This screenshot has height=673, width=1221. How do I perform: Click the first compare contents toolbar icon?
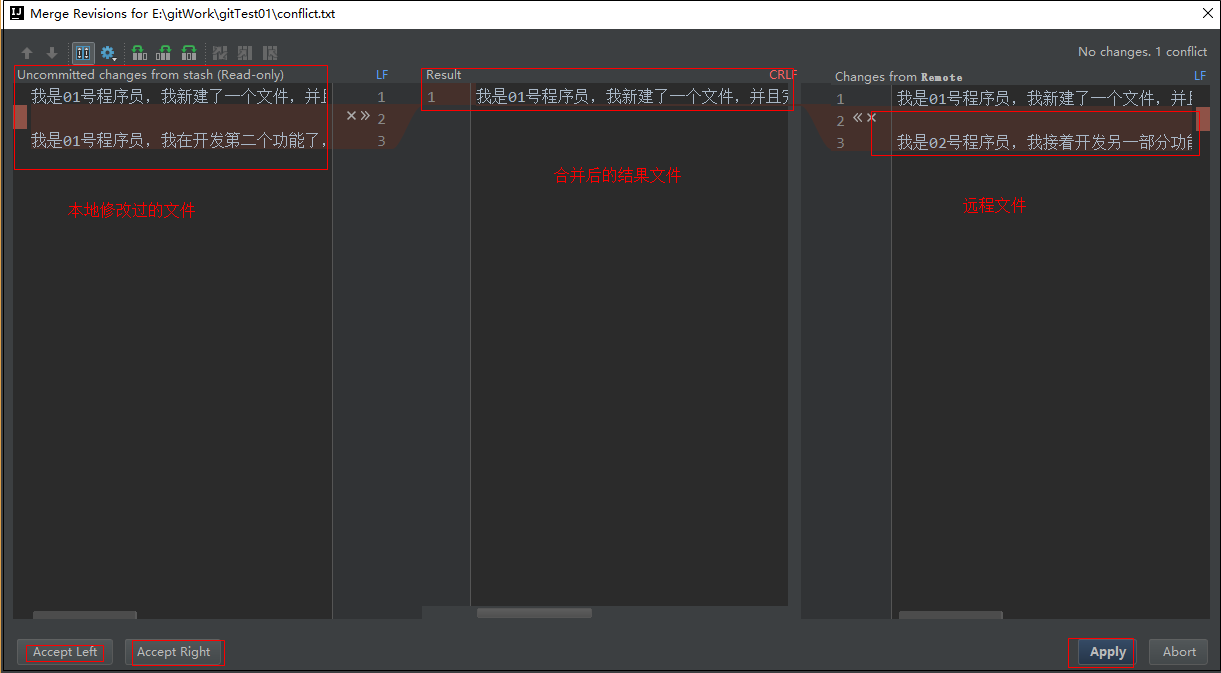(x=220, y=53)
